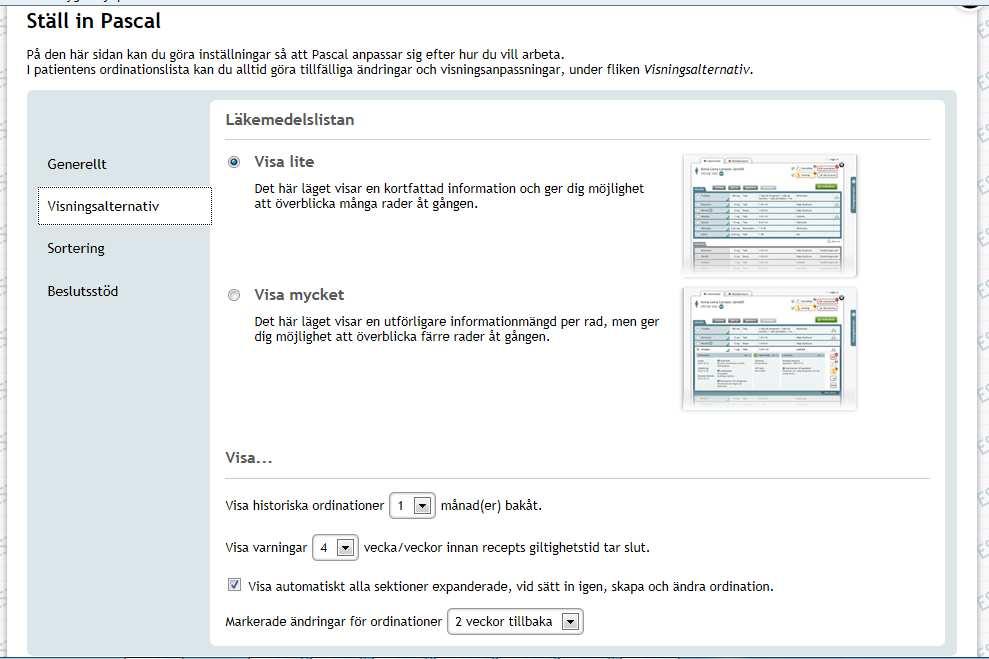The image size is (989, 659).
Task: Switch to the Beslutsstöd section
Action: point(83,291)
